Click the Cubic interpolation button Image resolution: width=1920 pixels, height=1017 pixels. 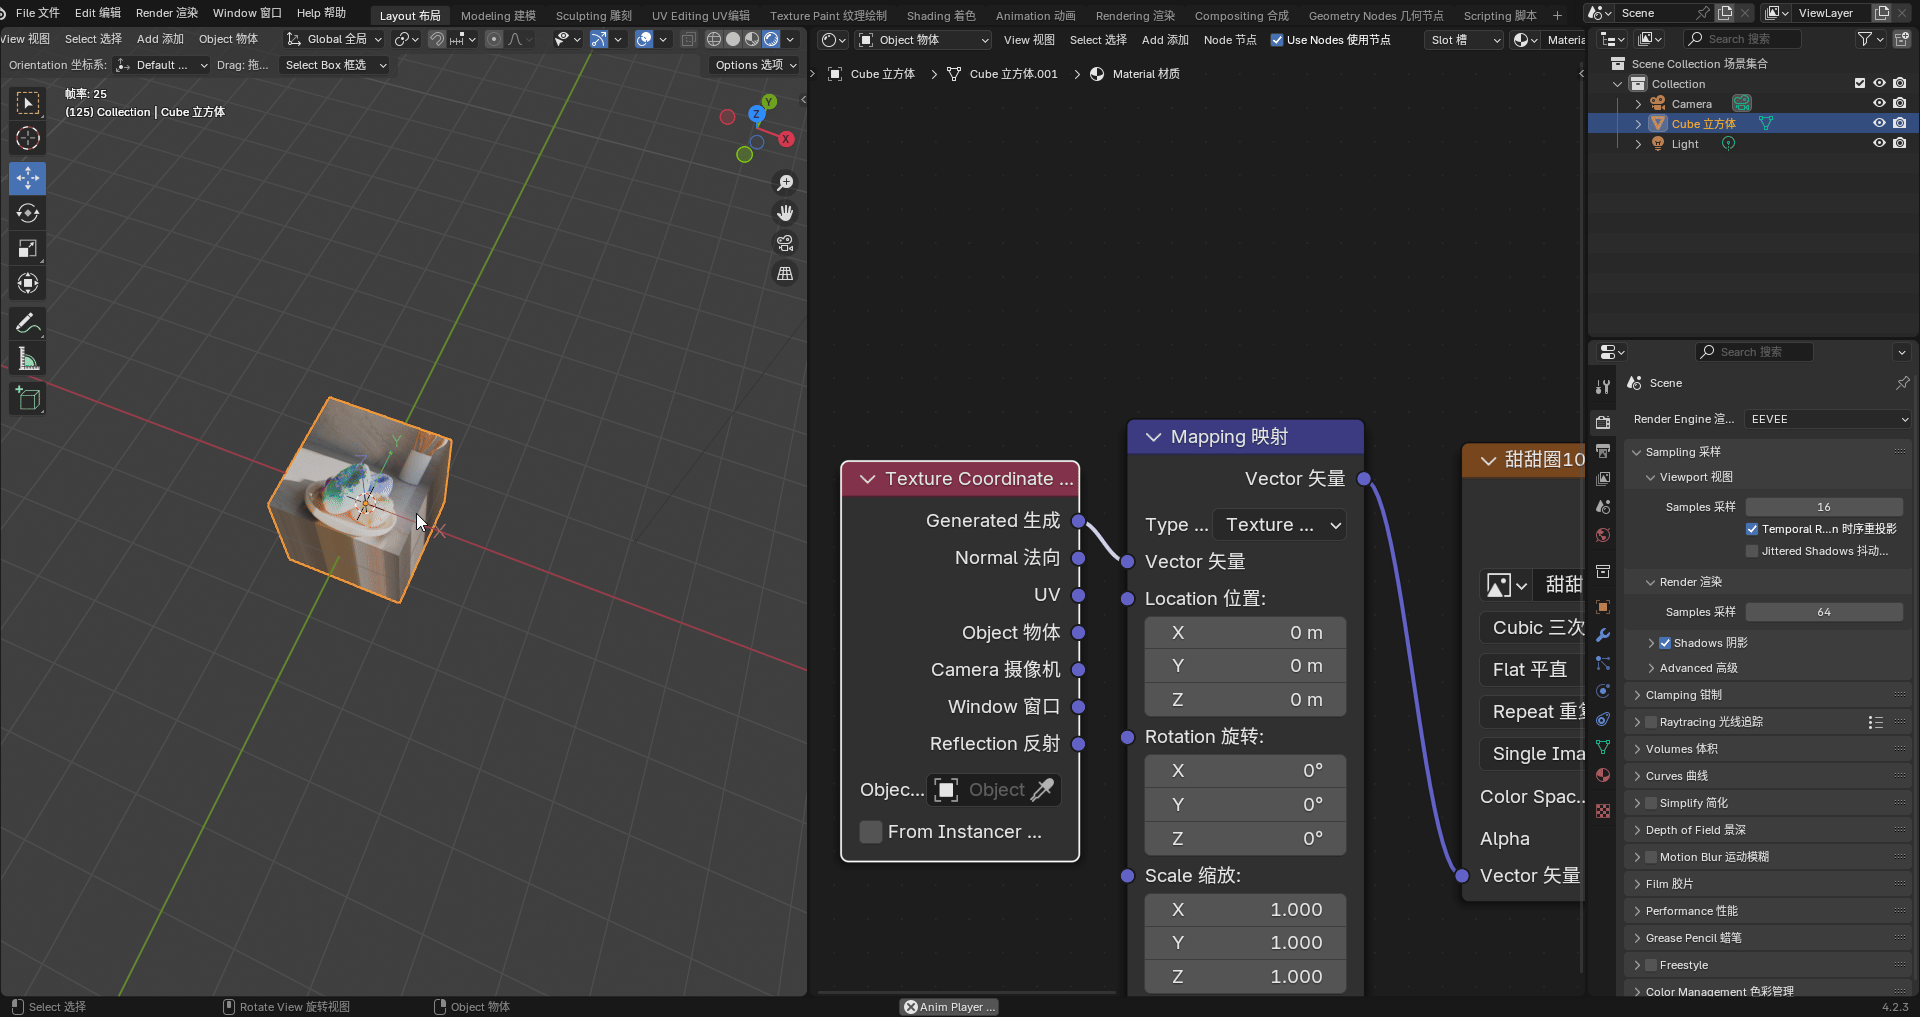[x=1533, y=628]
